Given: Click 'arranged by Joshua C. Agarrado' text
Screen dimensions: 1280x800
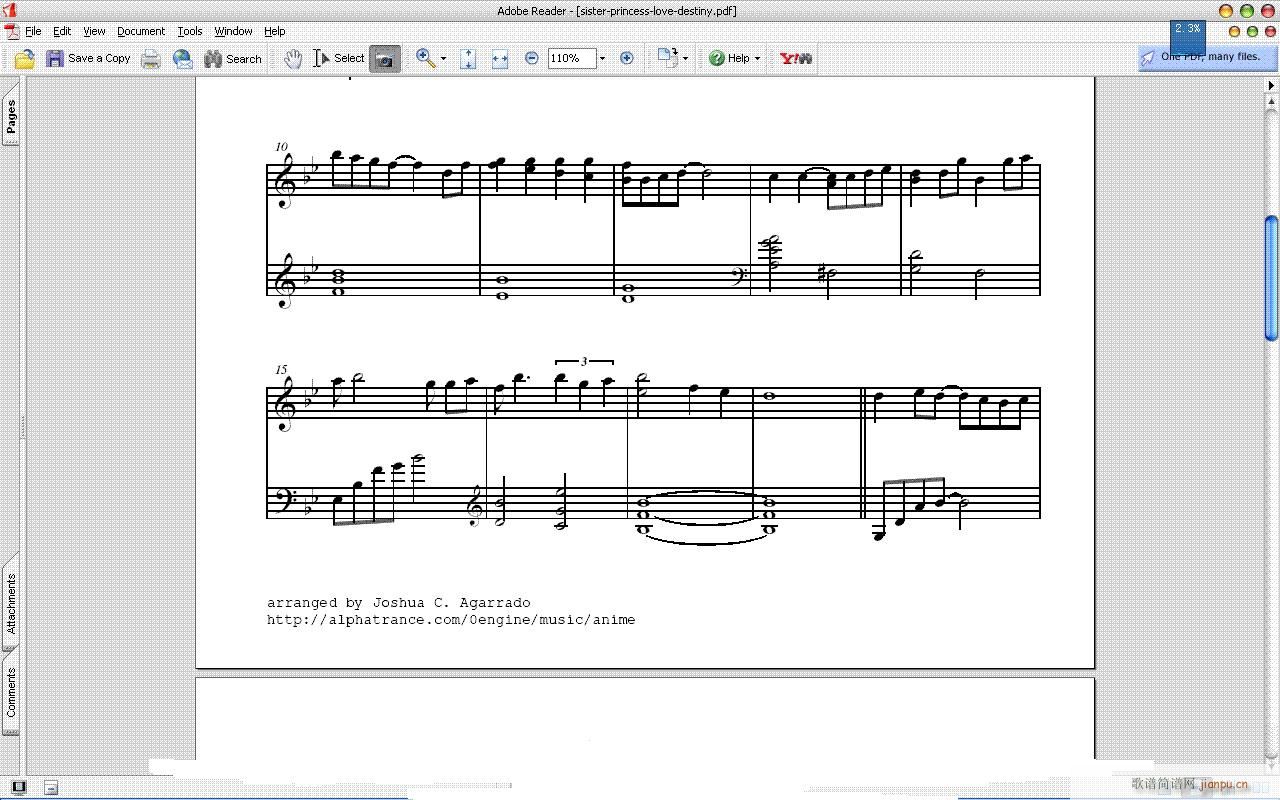Looking at the screenshot, I should [399, 603].
